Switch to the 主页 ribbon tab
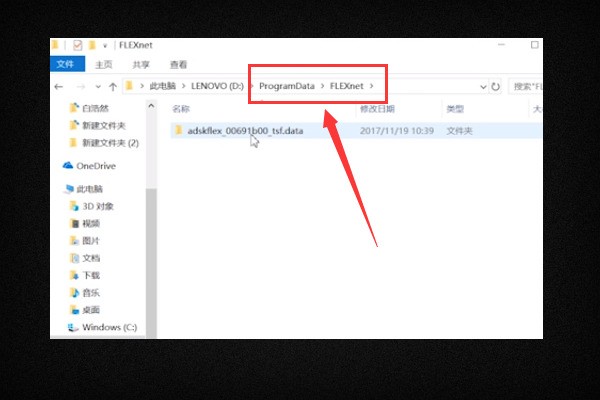Screen dimensions: 600x400 coord(103,64)
